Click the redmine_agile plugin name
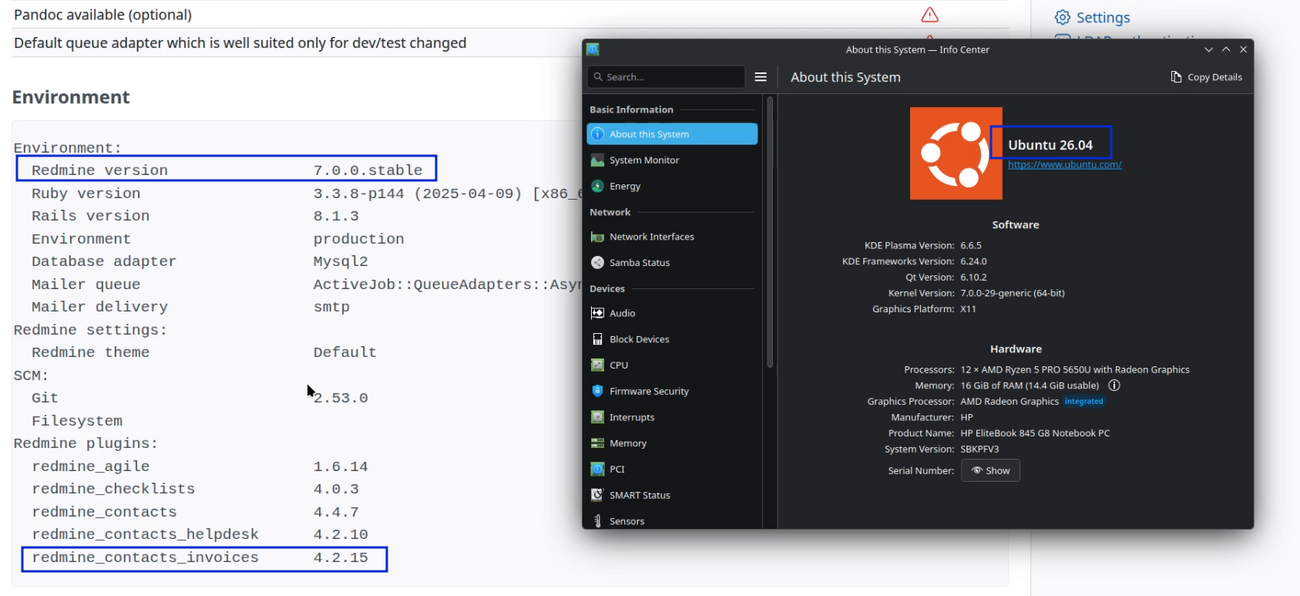 tap(91, 466)
